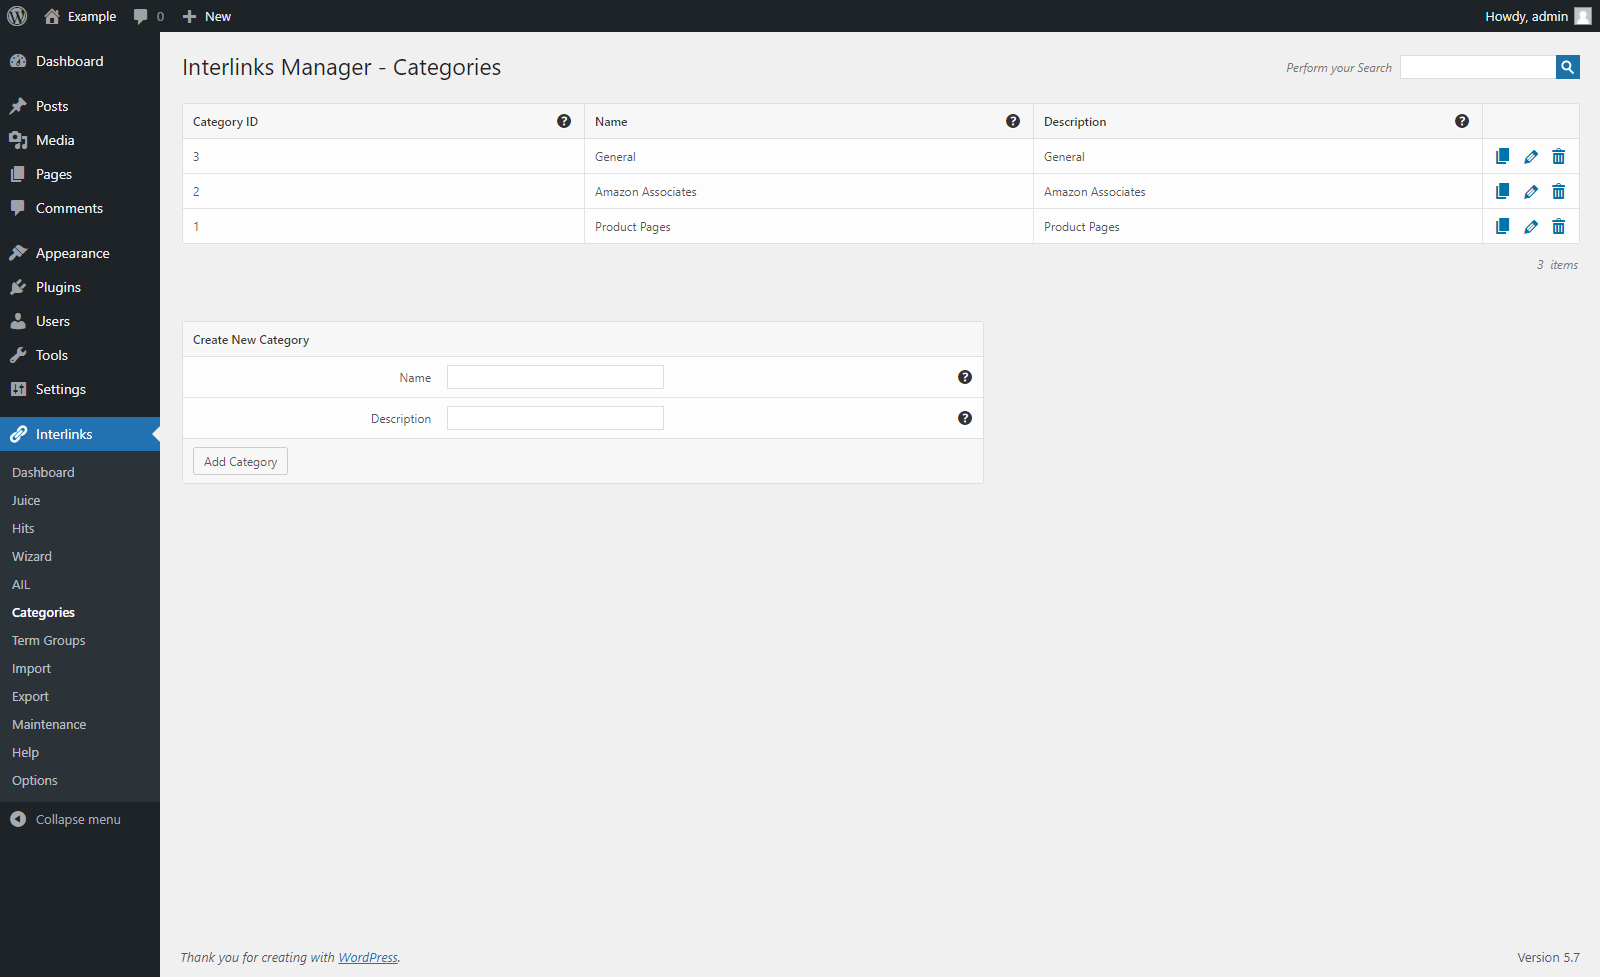Click the Description column help icon

coord(1461,120)
